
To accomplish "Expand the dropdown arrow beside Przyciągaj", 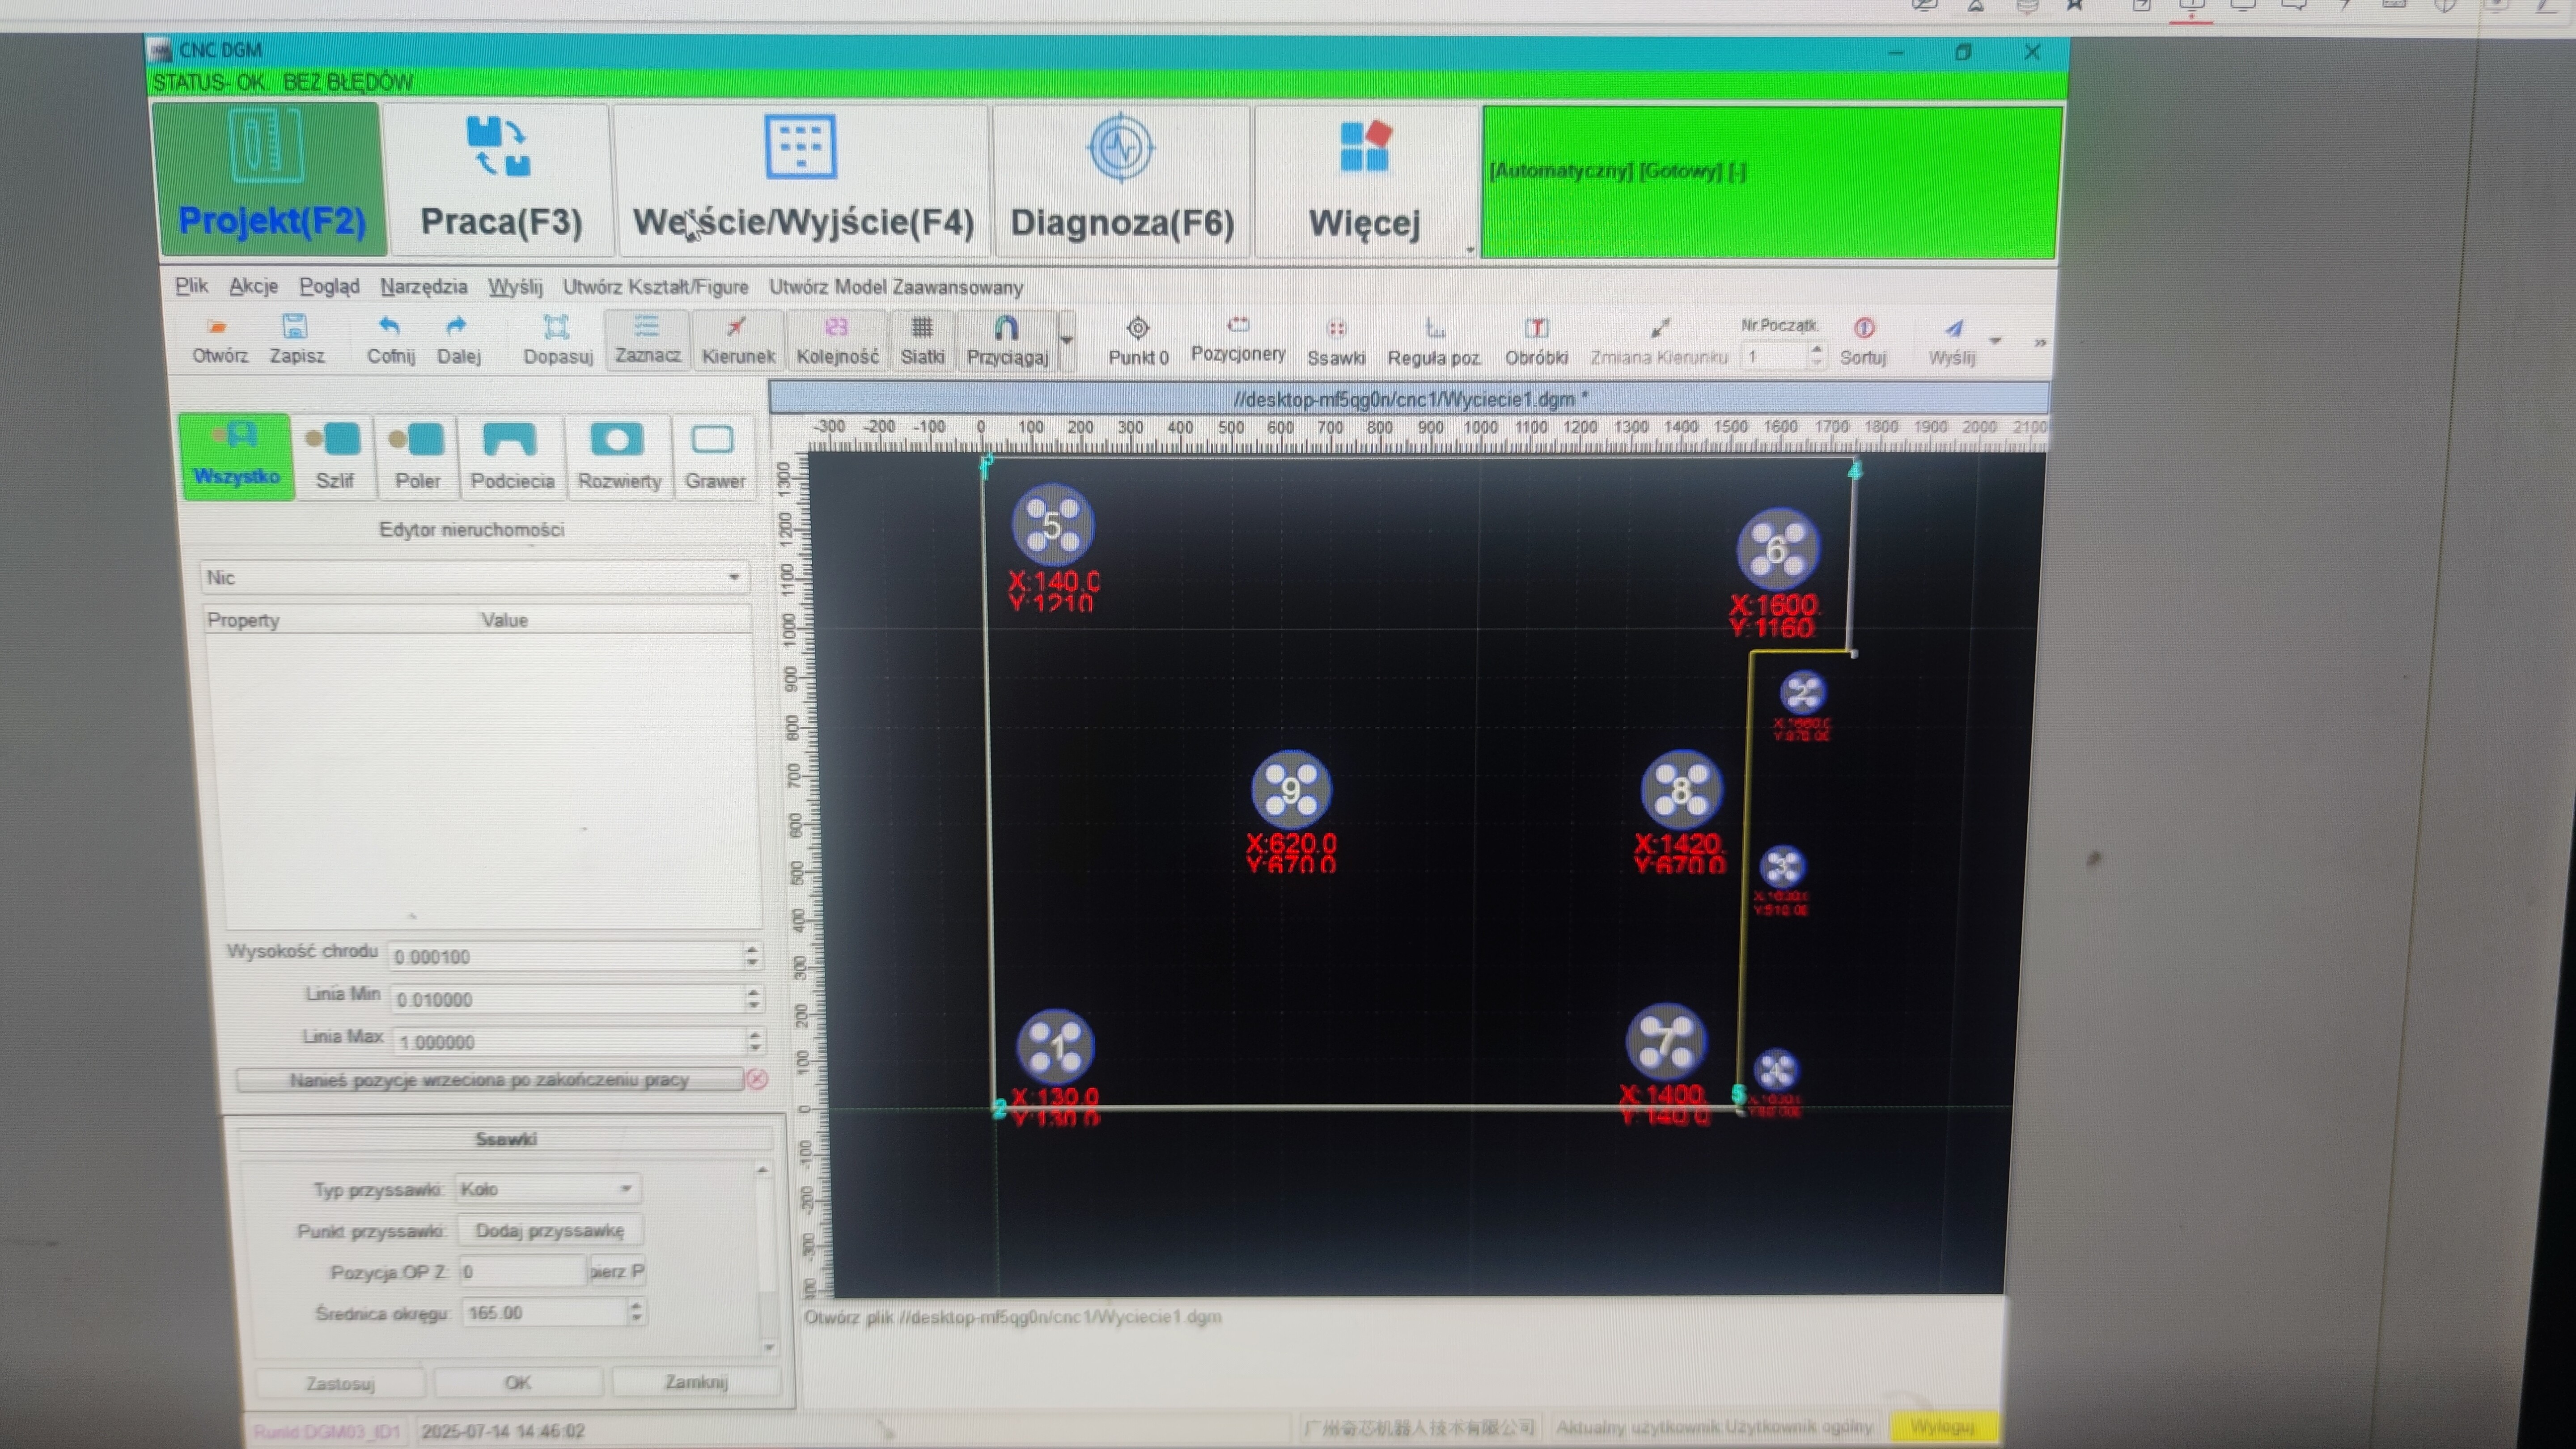I will click(1067, 341).
